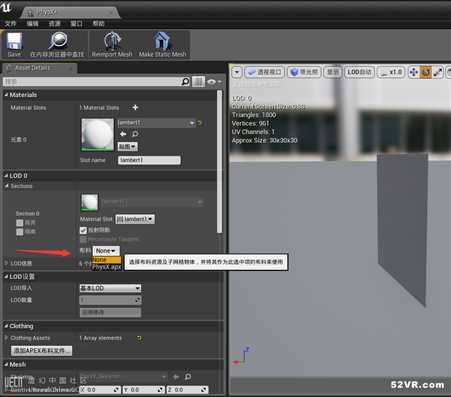451x397 pixels.
Task: Select PhysX apx in clothing dropdown list
Action: pos(106,267)
